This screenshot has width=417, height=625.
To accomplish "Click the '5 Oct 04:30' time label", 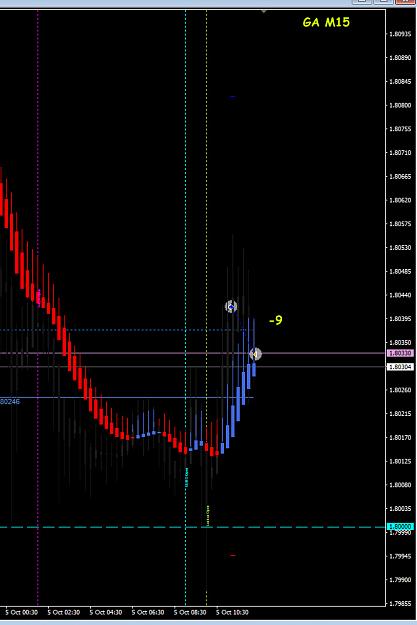I will click(x=106, y=612).
